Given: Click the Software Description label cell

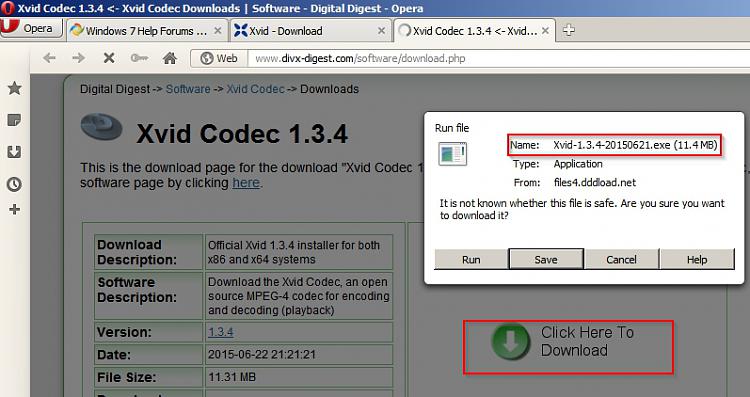Looking at the screenshot, I should (x=149, y=296).
